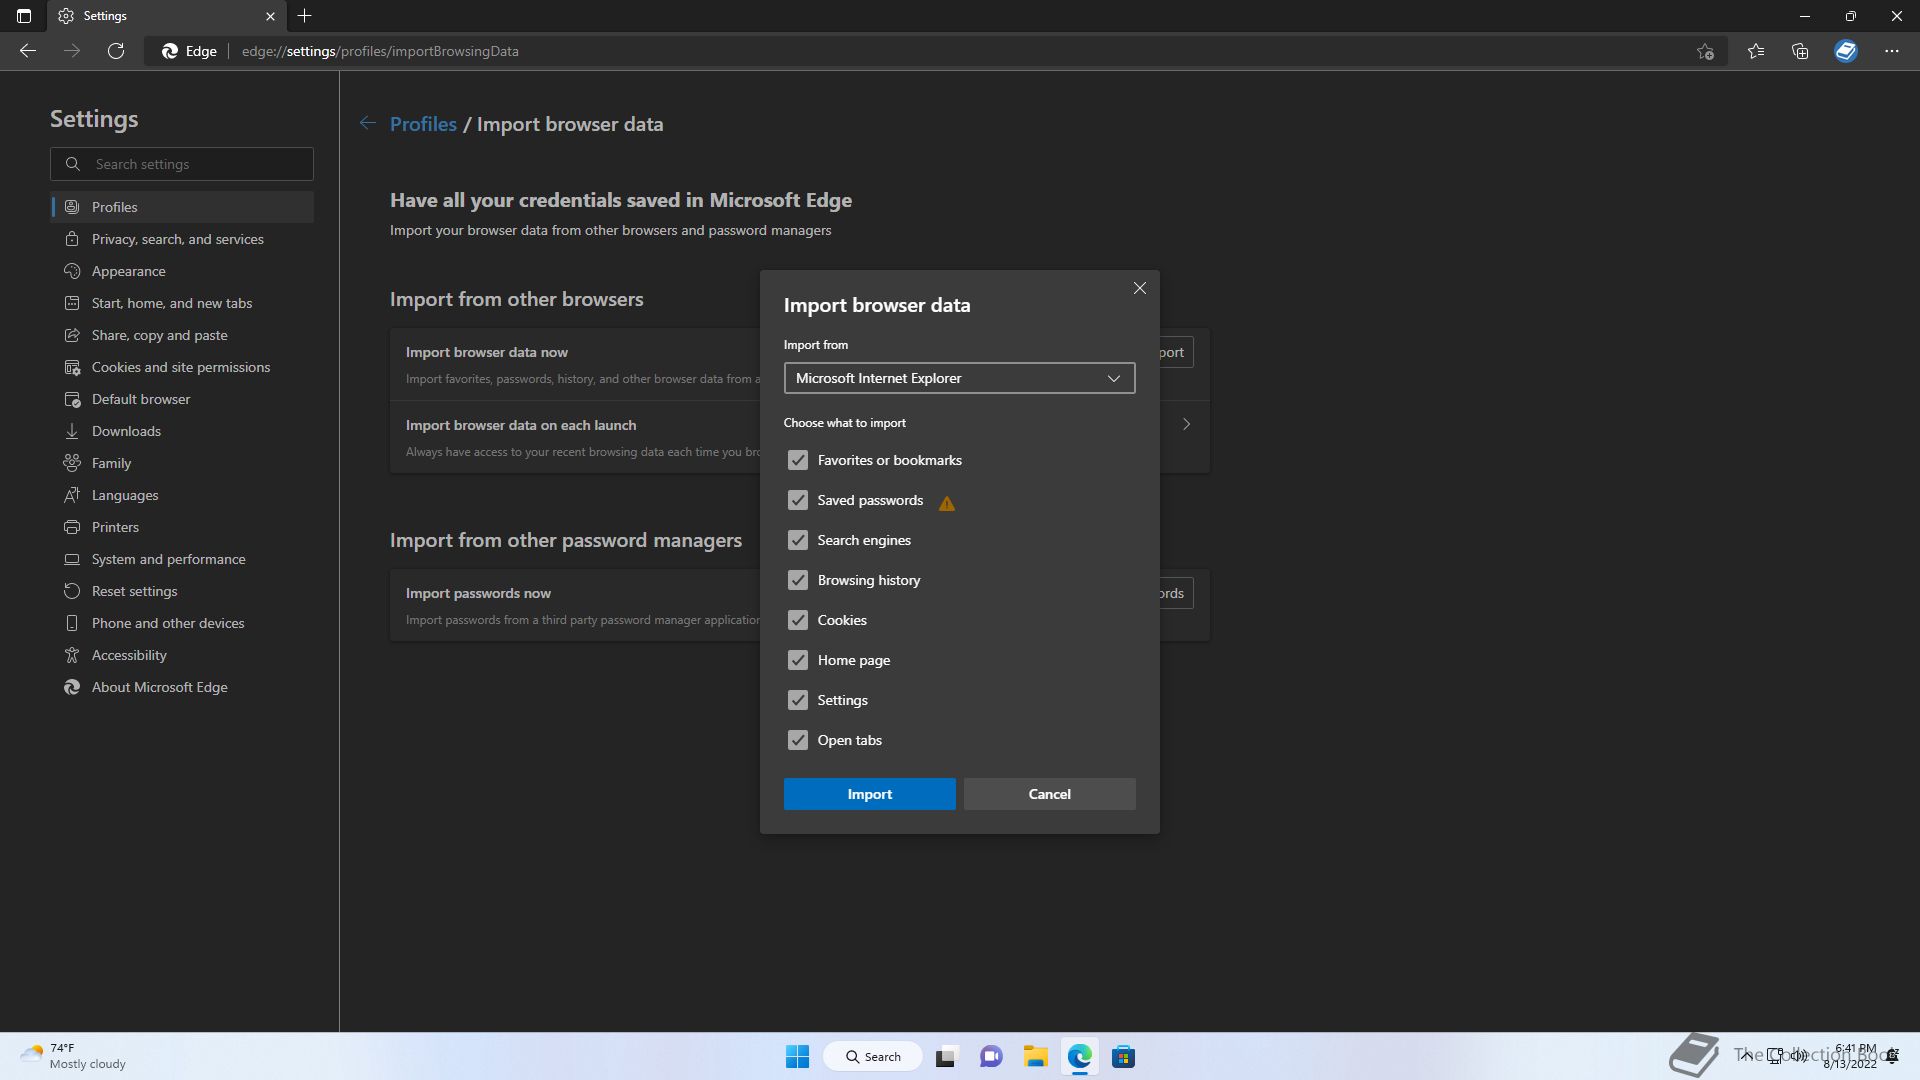Uncheck the Settings import checkbox

(x=797, y=700)
